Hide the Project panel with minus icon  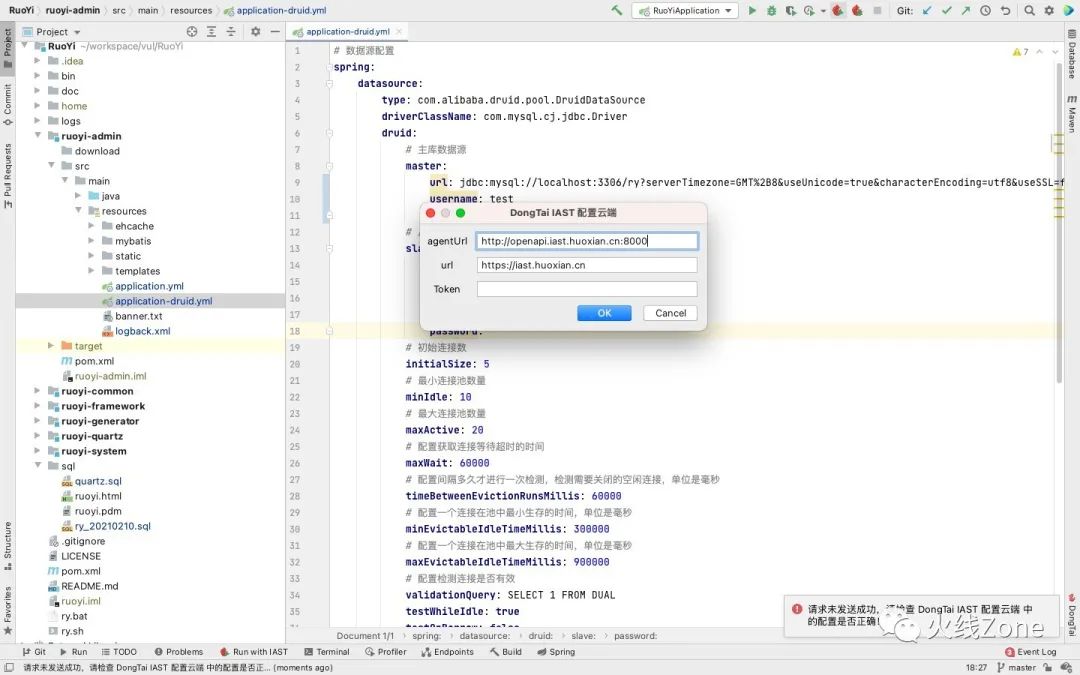pos(275,32)
